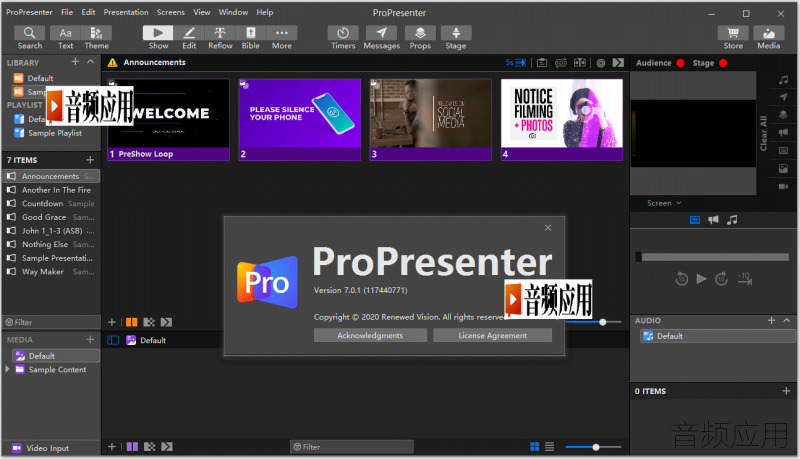Toggle the Stage output indicator
800x459 pixels.
723,63
